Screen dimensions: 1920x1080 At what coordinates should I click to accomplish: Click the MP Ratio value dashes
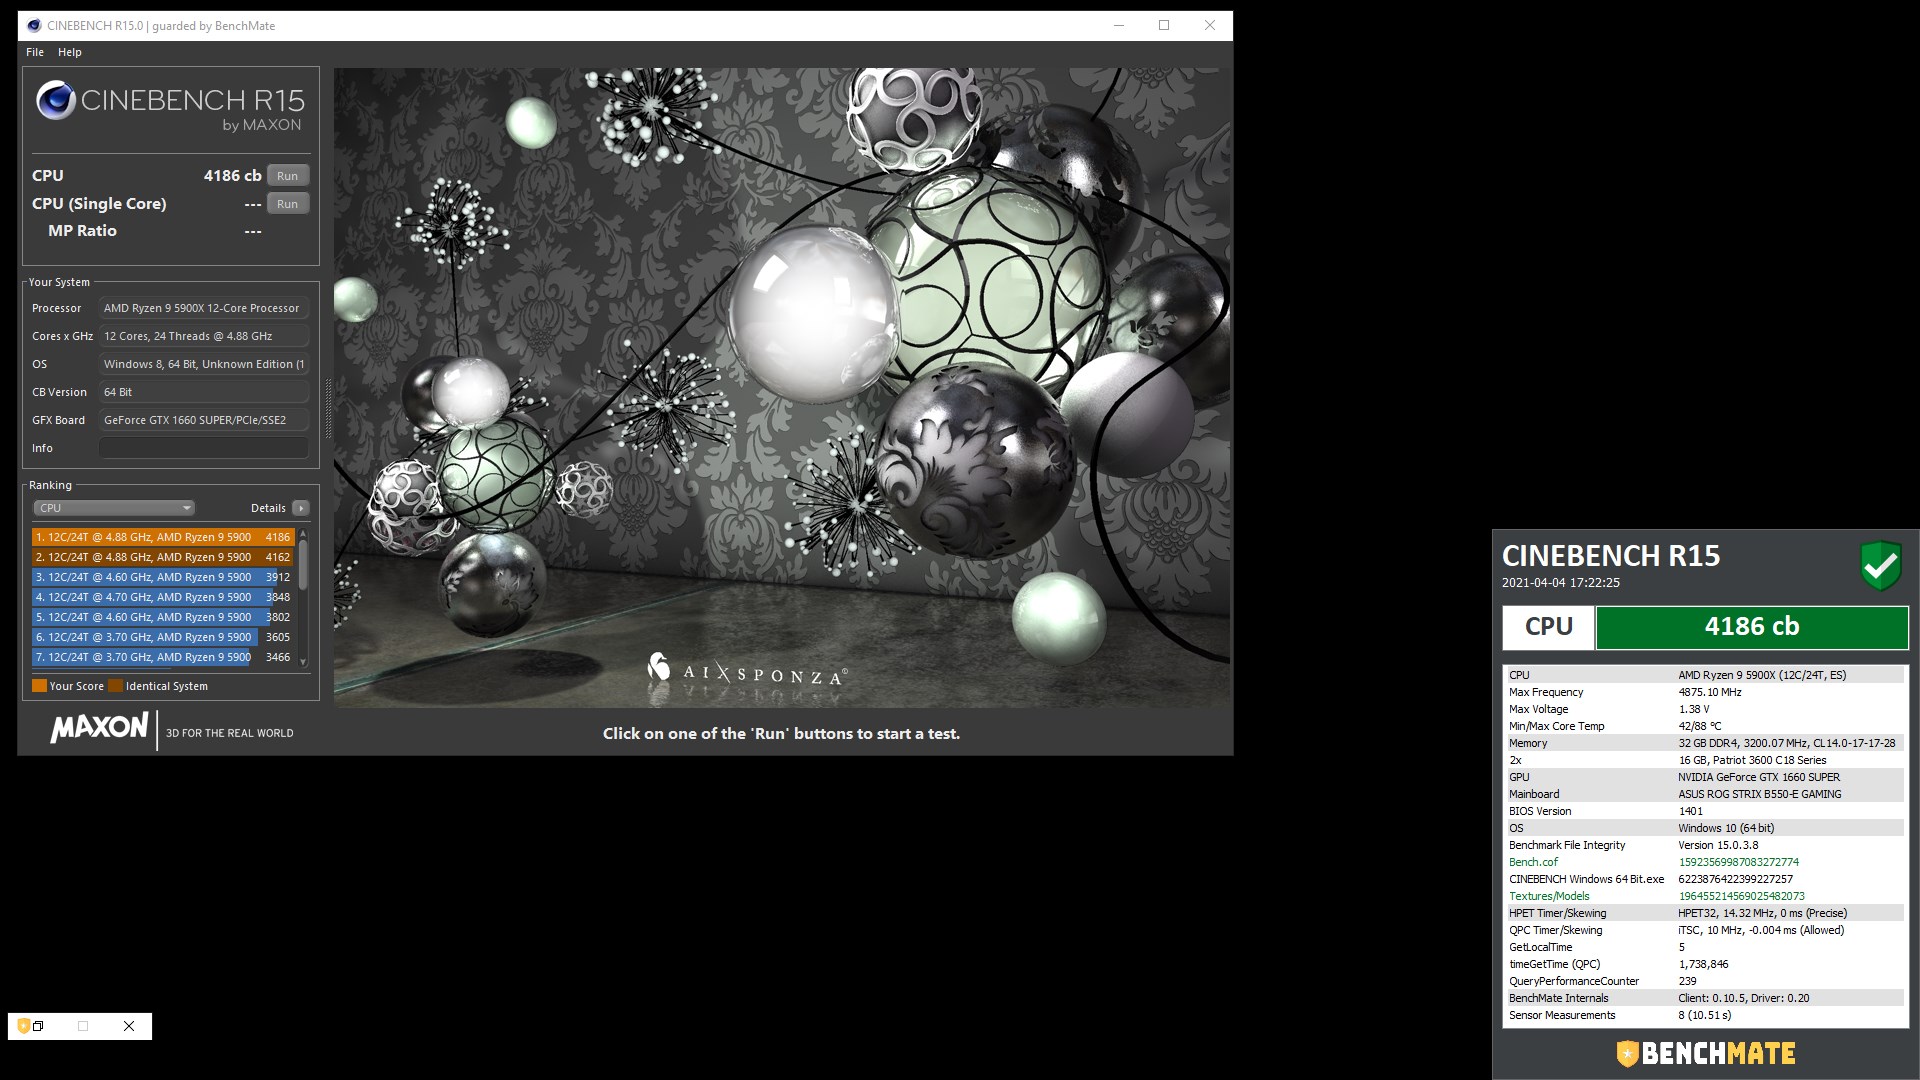(253, 231)
